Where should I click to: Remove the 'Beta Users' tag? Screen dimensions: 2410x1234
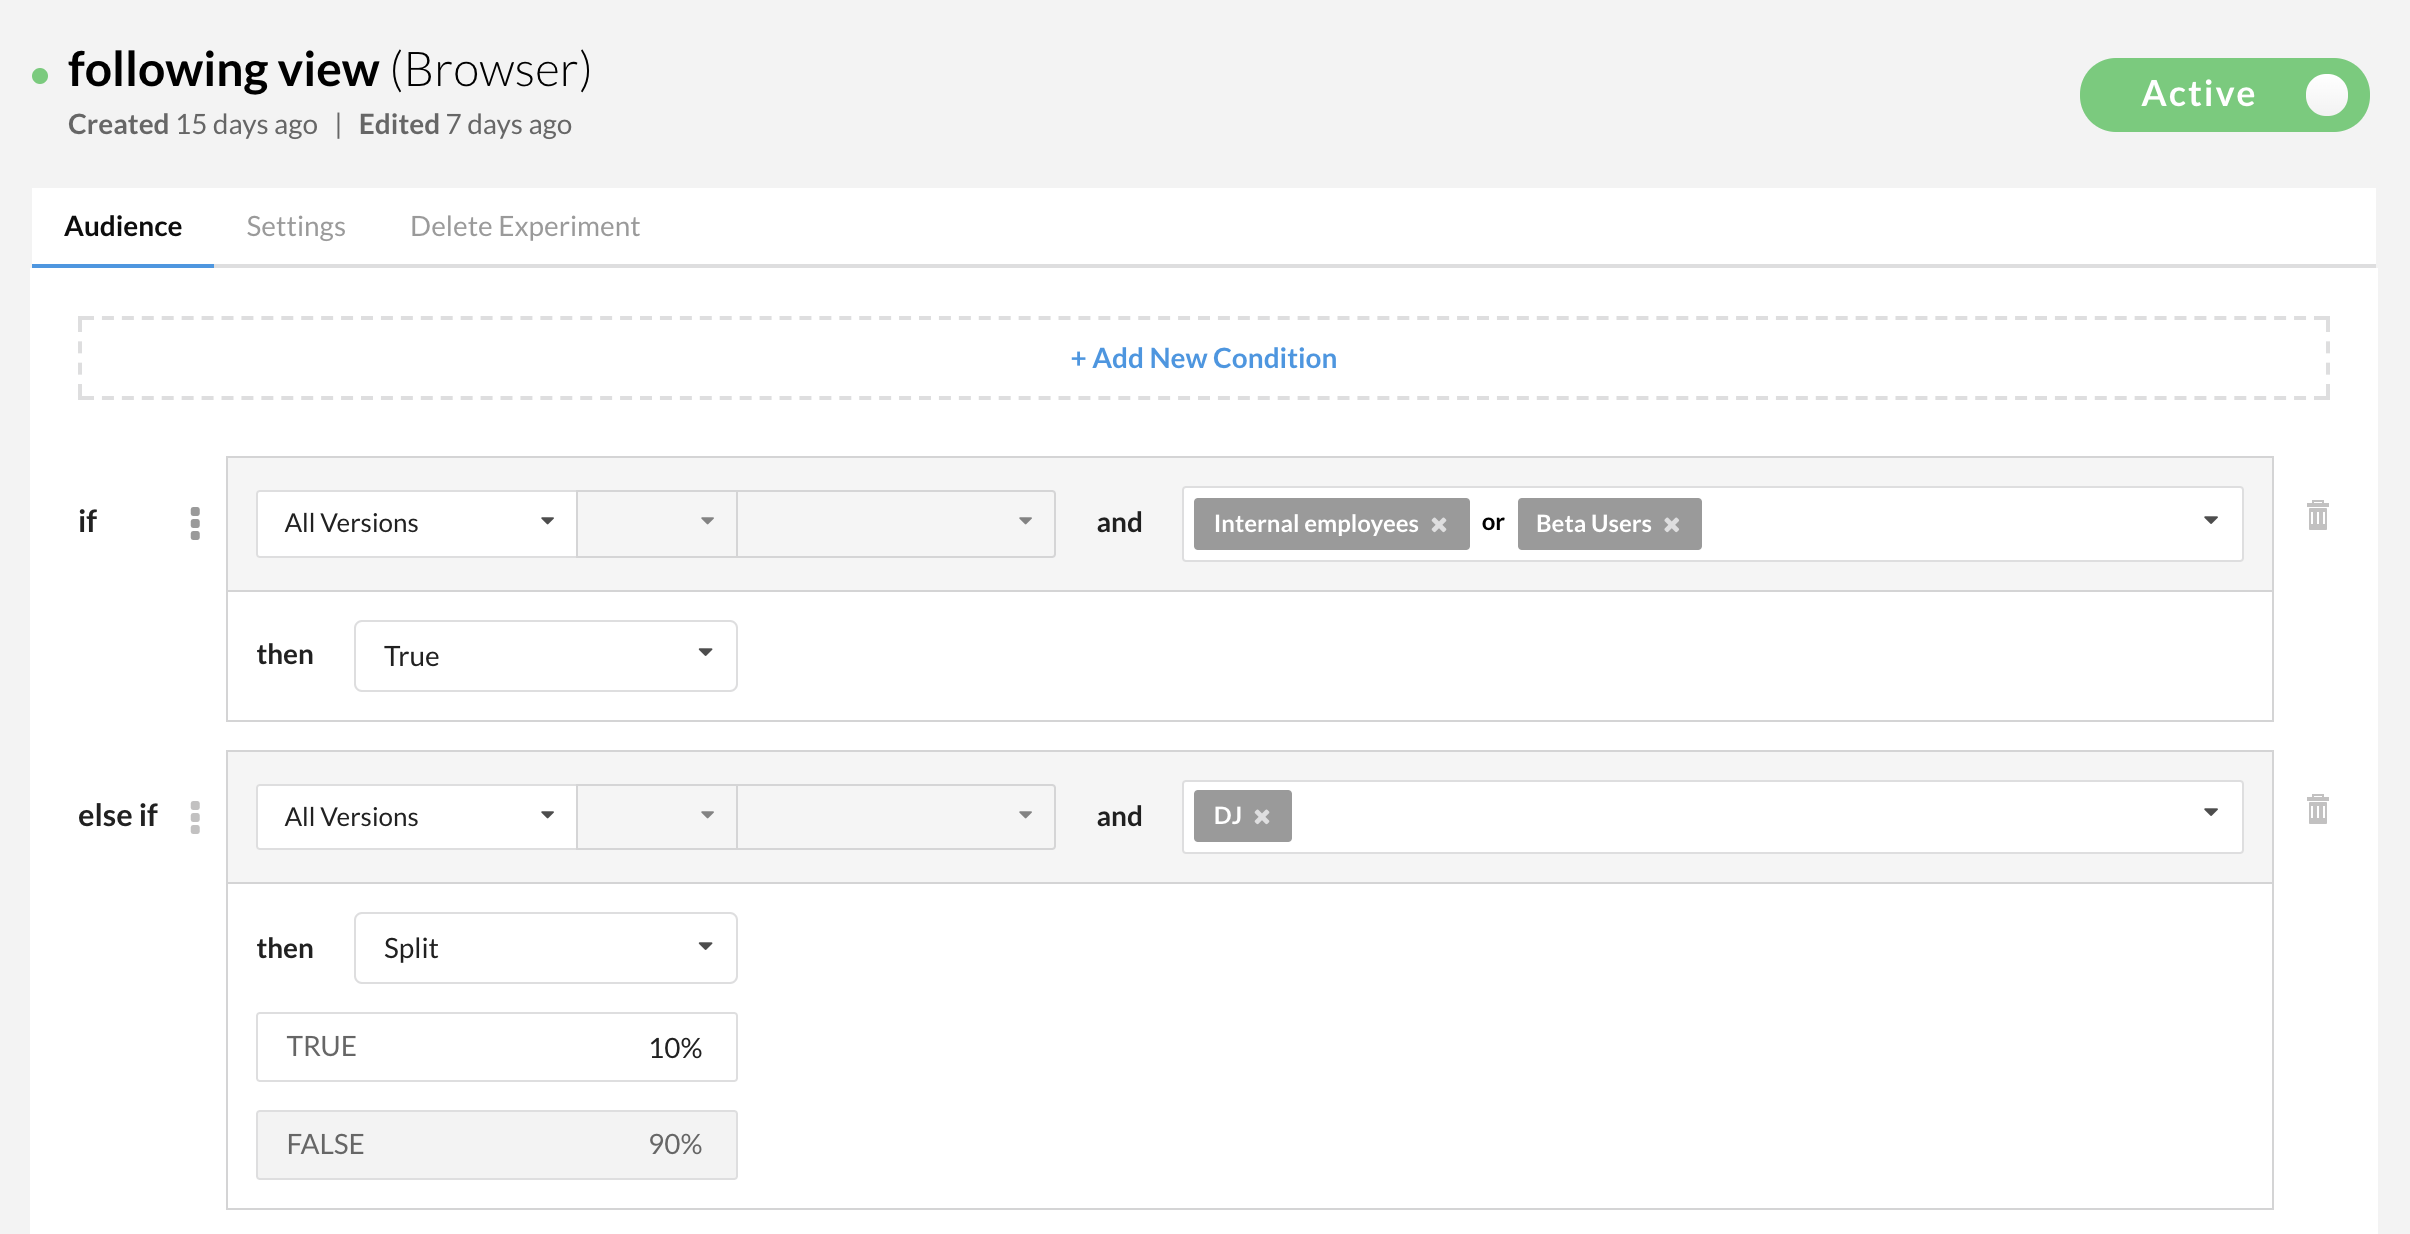pos(1671,525)
